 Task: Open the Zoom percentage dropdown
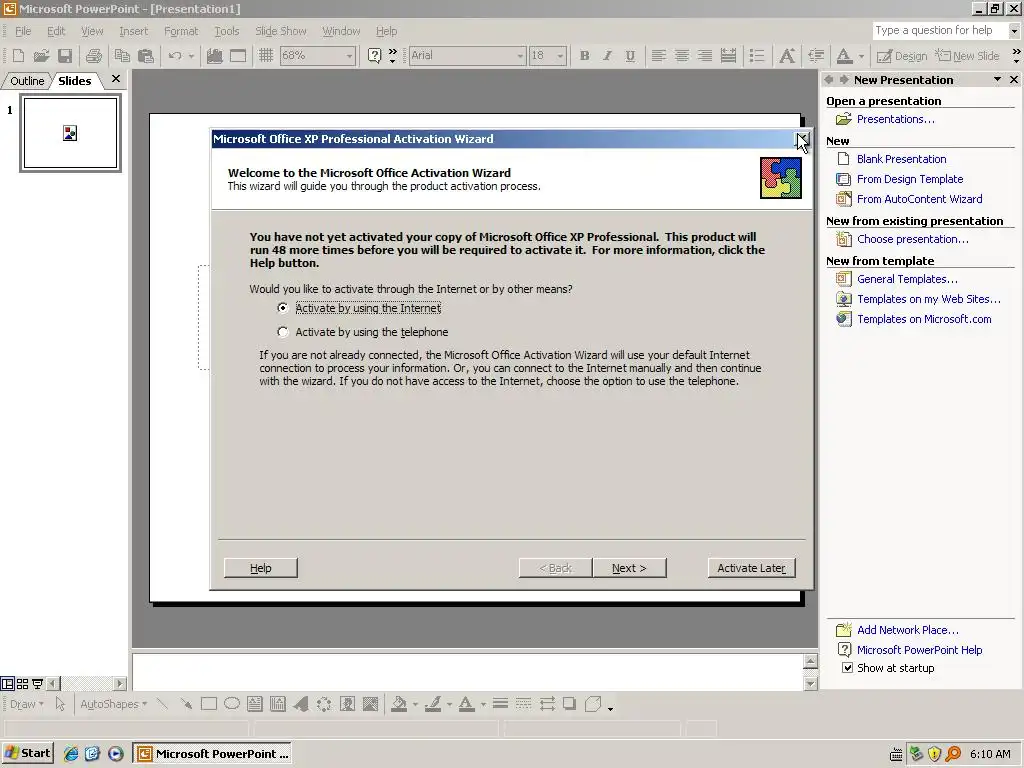[349, 56]
